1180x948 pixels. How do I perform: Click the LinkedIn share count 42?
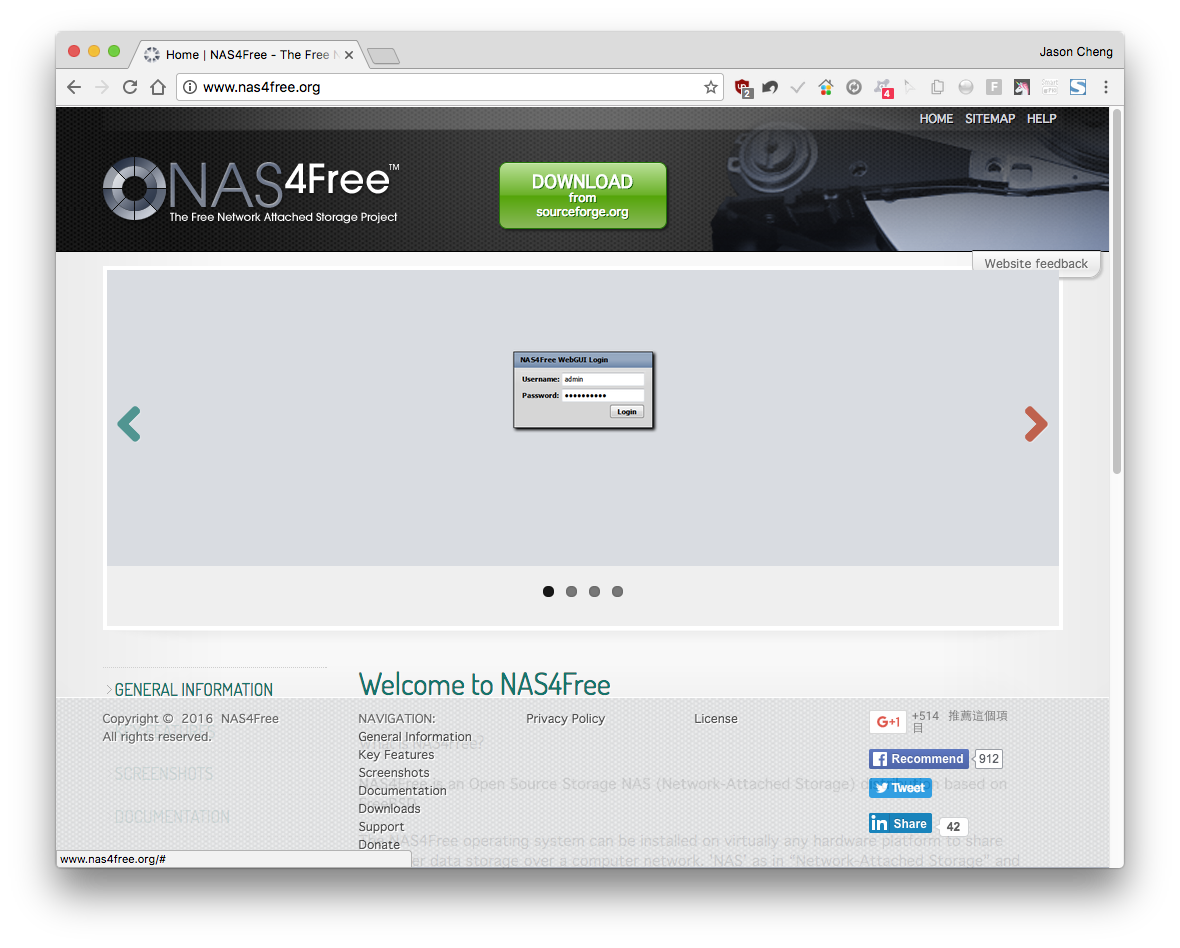[x=953, y=826]
